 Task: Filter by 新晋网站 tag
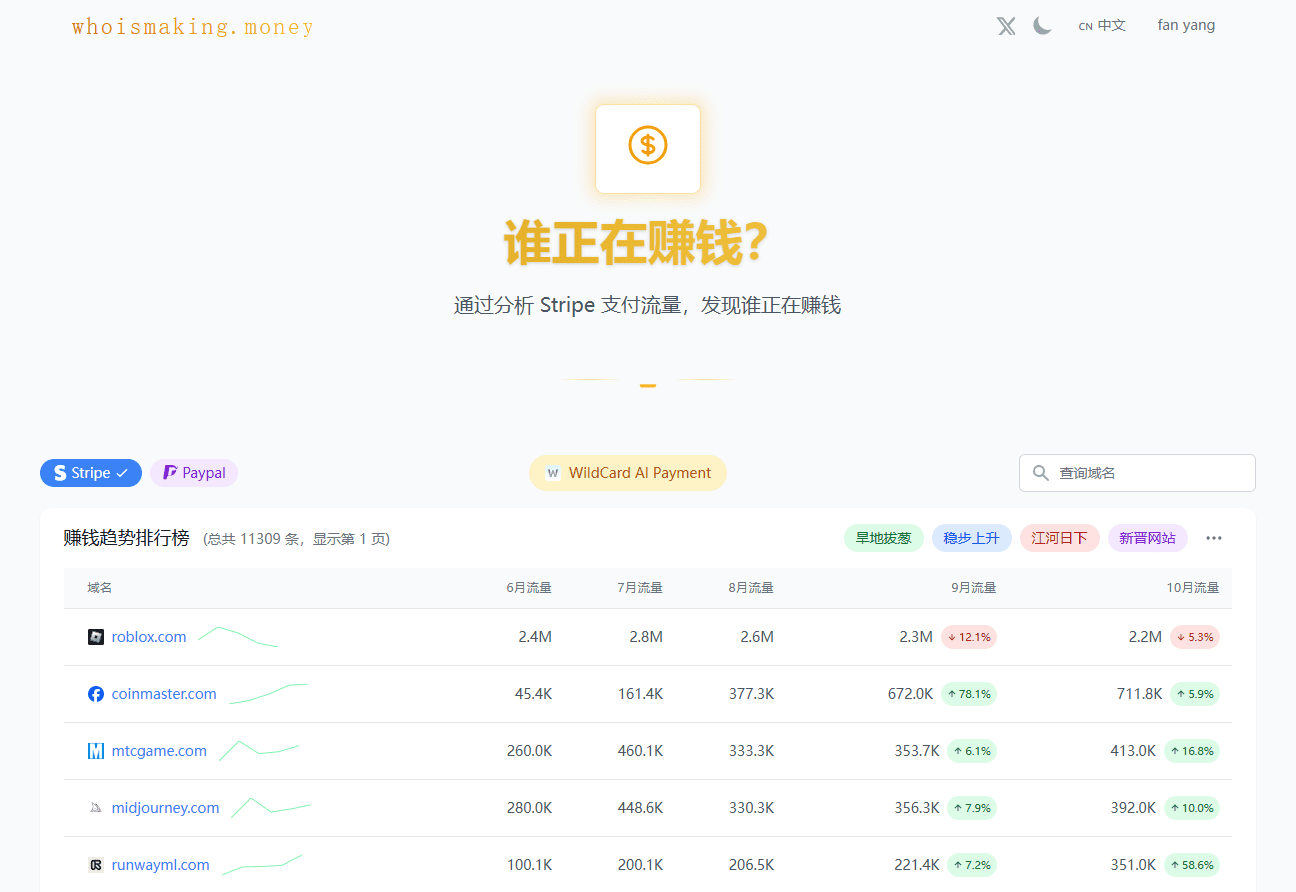coord(1148,538)
